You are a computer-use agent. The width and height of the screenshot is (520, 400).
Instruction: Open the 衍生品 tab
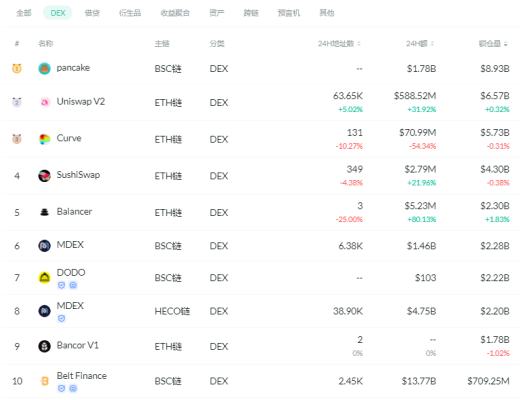[x=130, y=13]
